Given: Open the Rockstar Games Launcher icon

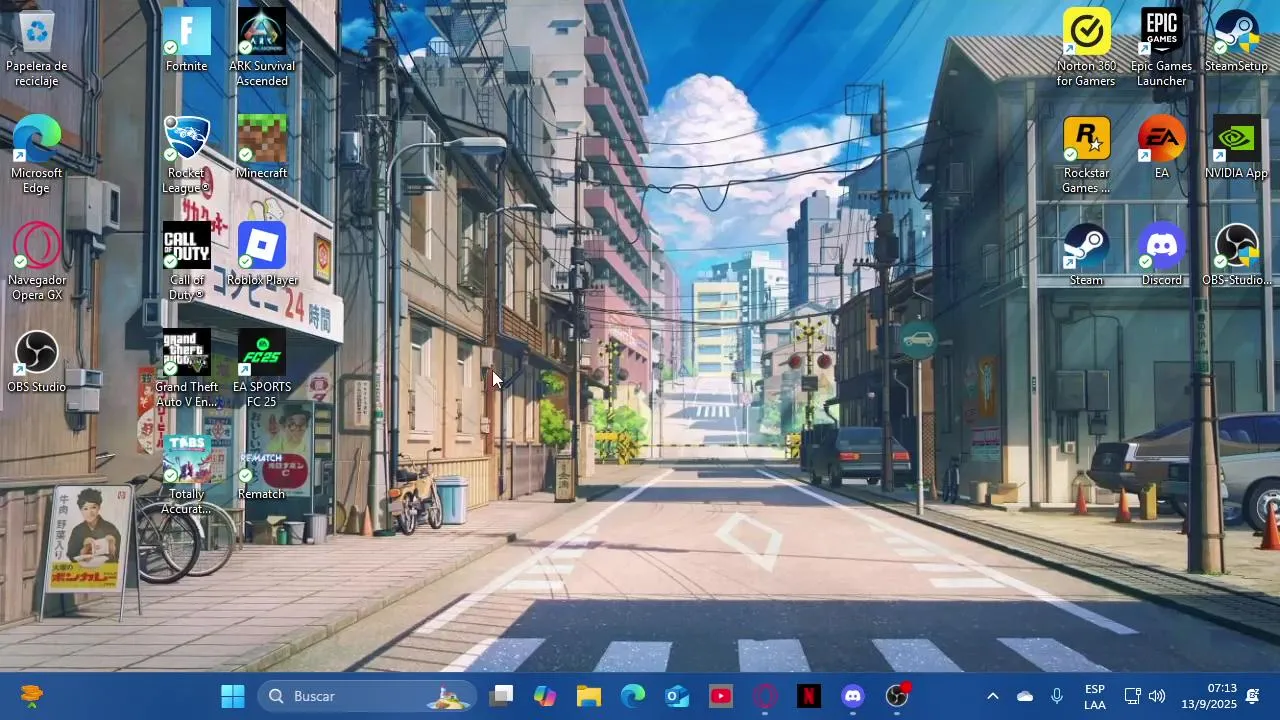Looking at the screenshot, I should [1087, 154].
